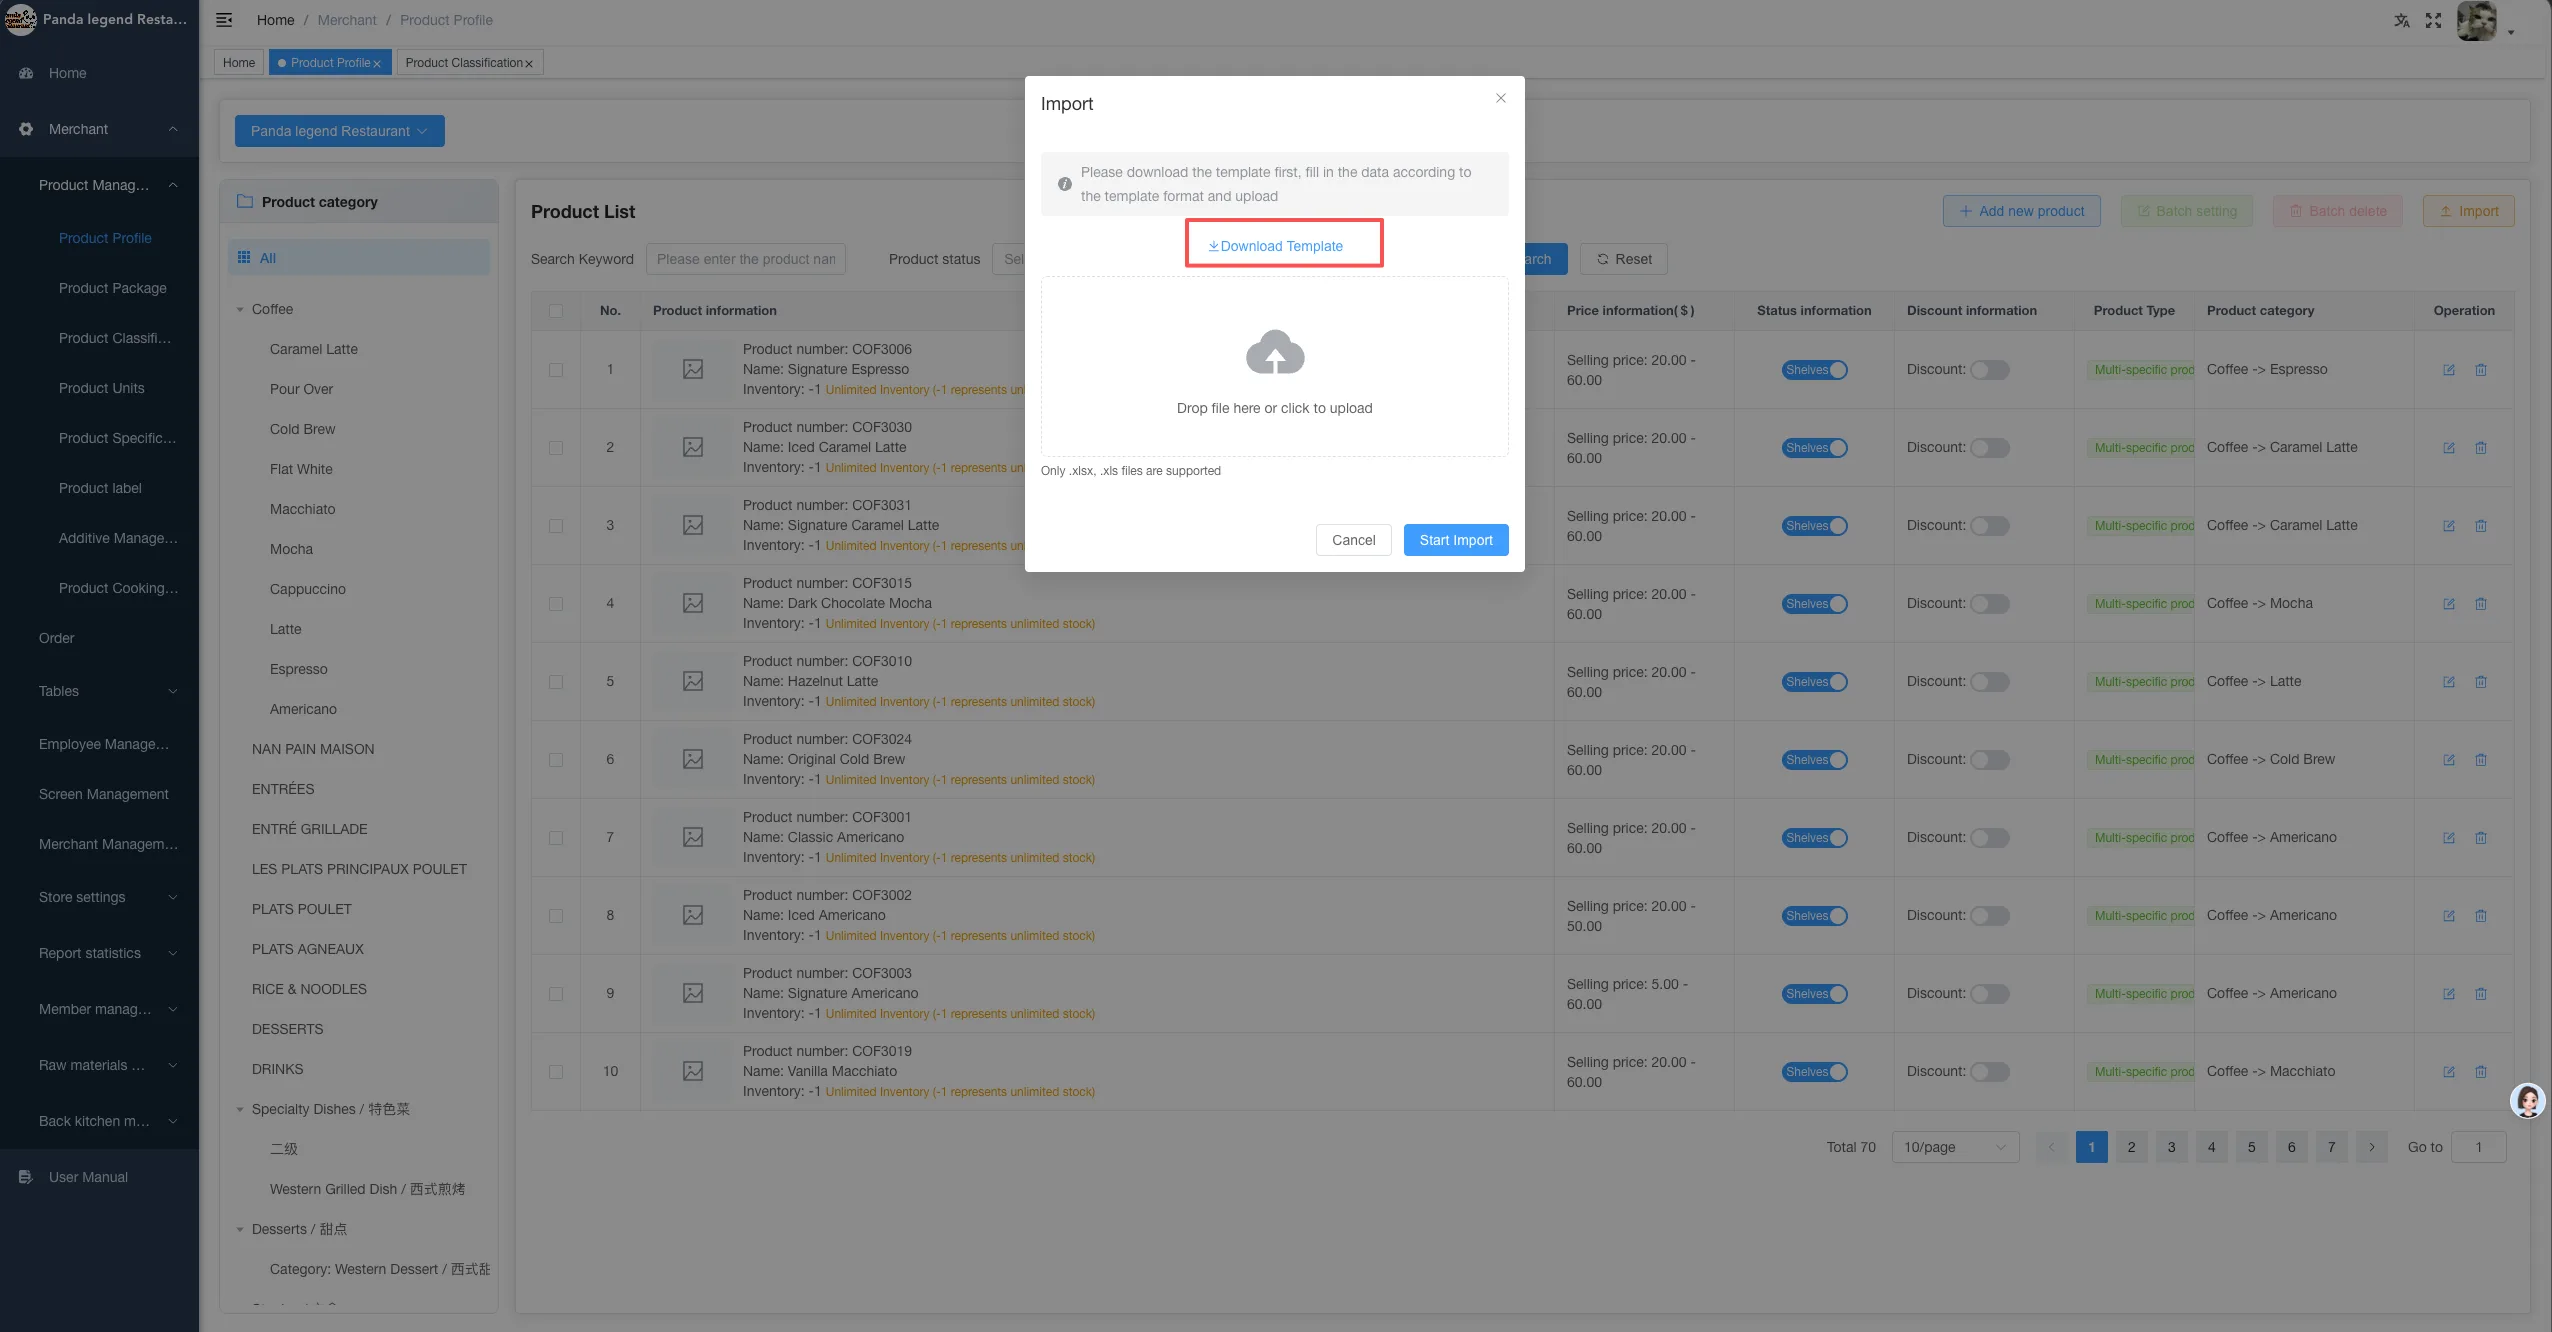This screenshot has width=2552, height=1332.
Task: Go to next pagination page arrow
Action: click(2371, 1147)
